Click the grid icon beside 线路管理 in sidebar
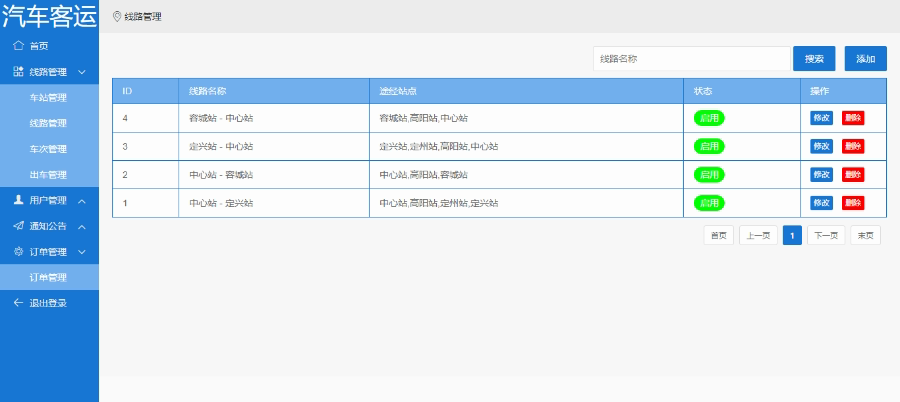 coord(18,72)
